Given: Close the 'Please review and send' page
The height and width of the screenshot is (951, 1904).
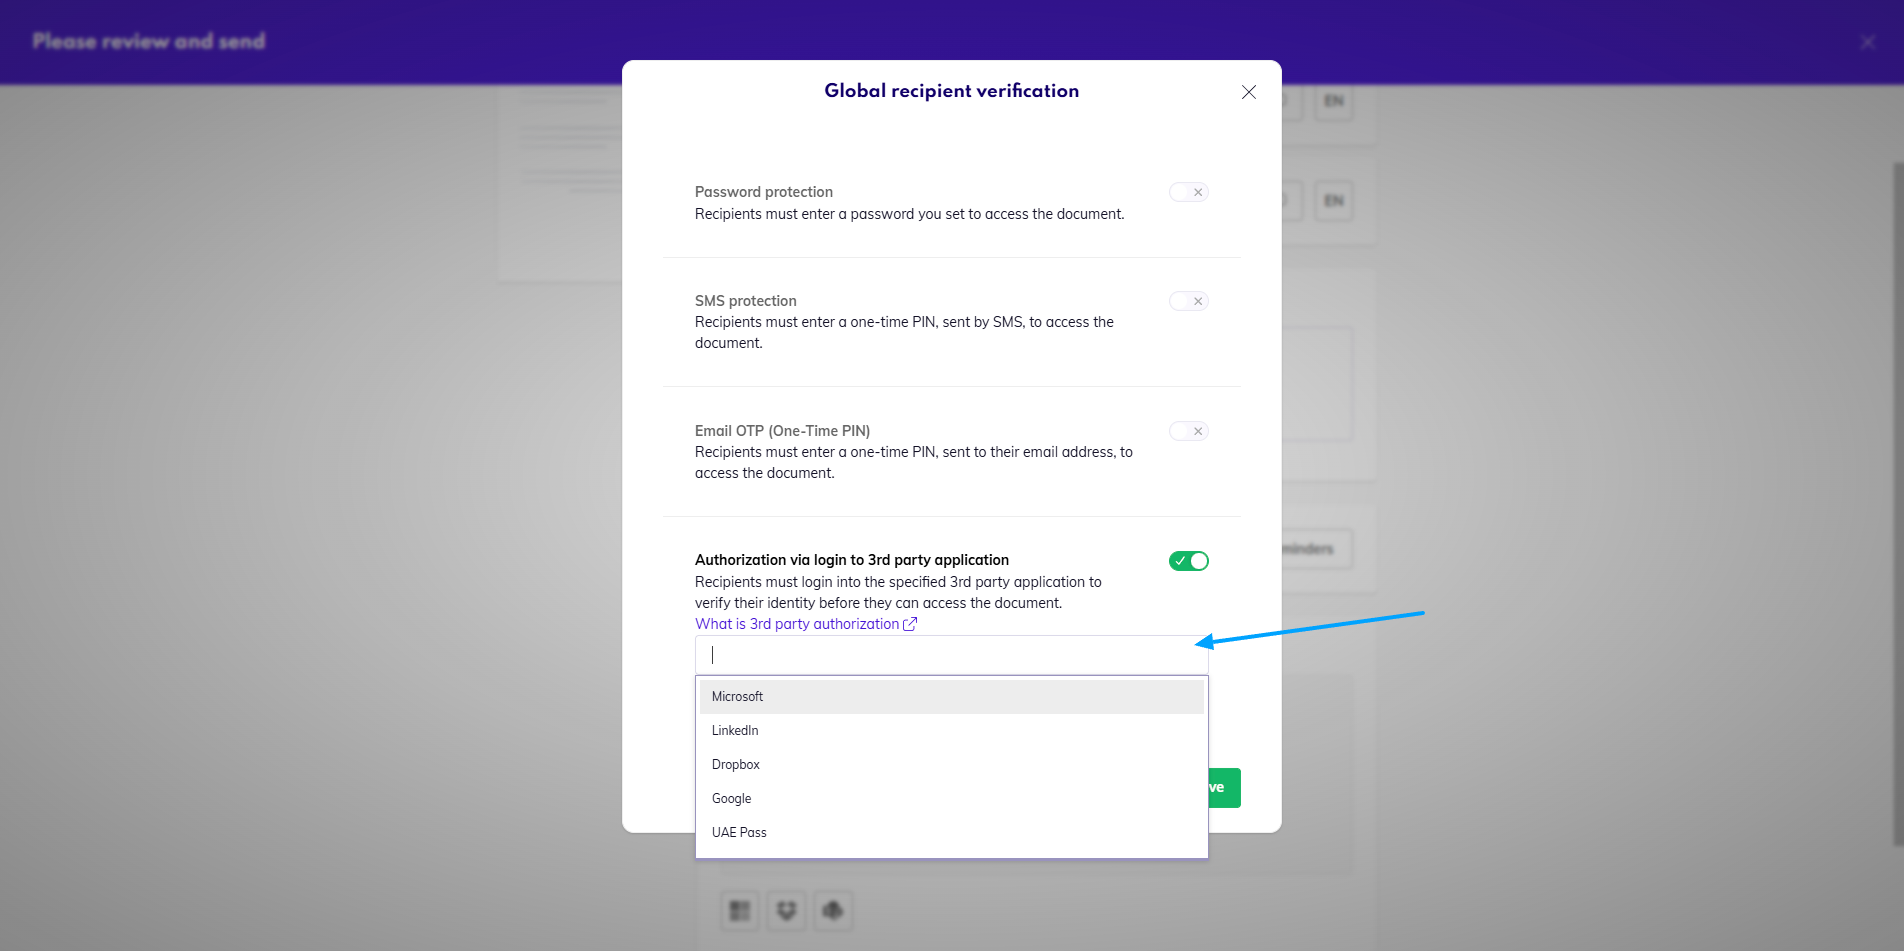Looking at the screenshot, I should pos(1867,42).
